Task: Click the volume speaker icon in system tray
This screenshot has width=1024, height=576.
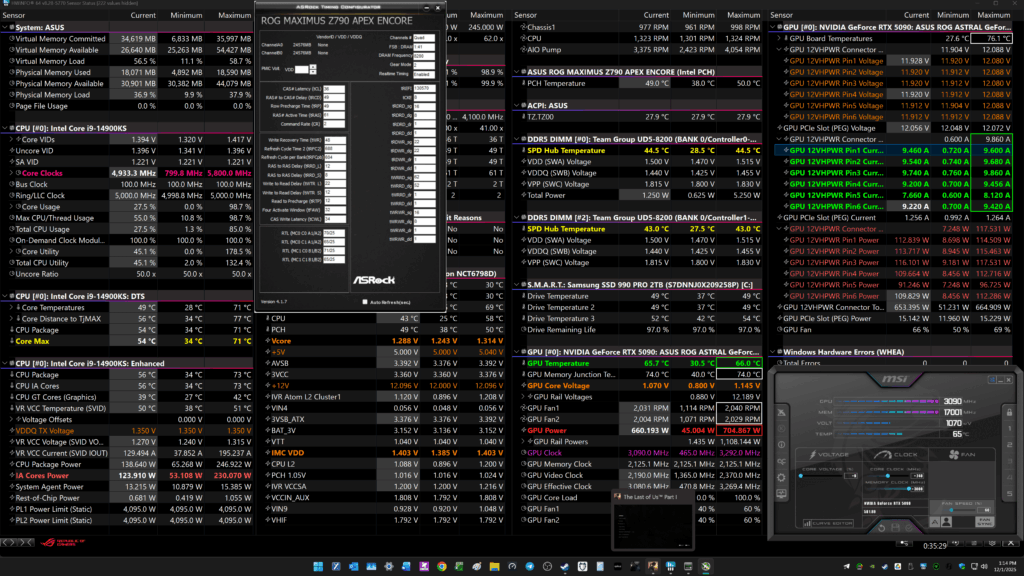Action: tap(984, 566)
